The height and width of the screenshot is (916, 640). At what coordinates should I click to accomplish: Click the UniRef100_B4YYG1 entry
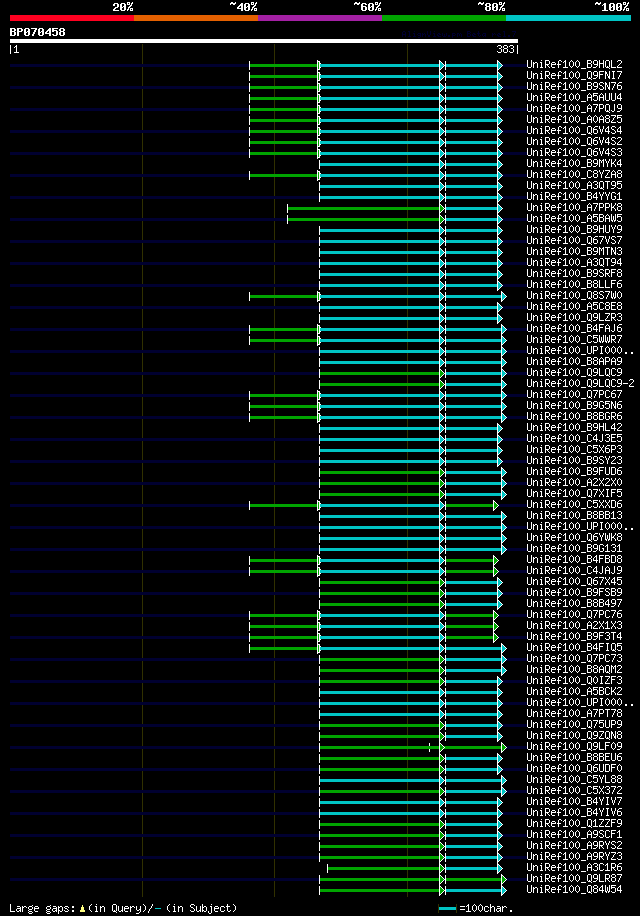point(574,196)
